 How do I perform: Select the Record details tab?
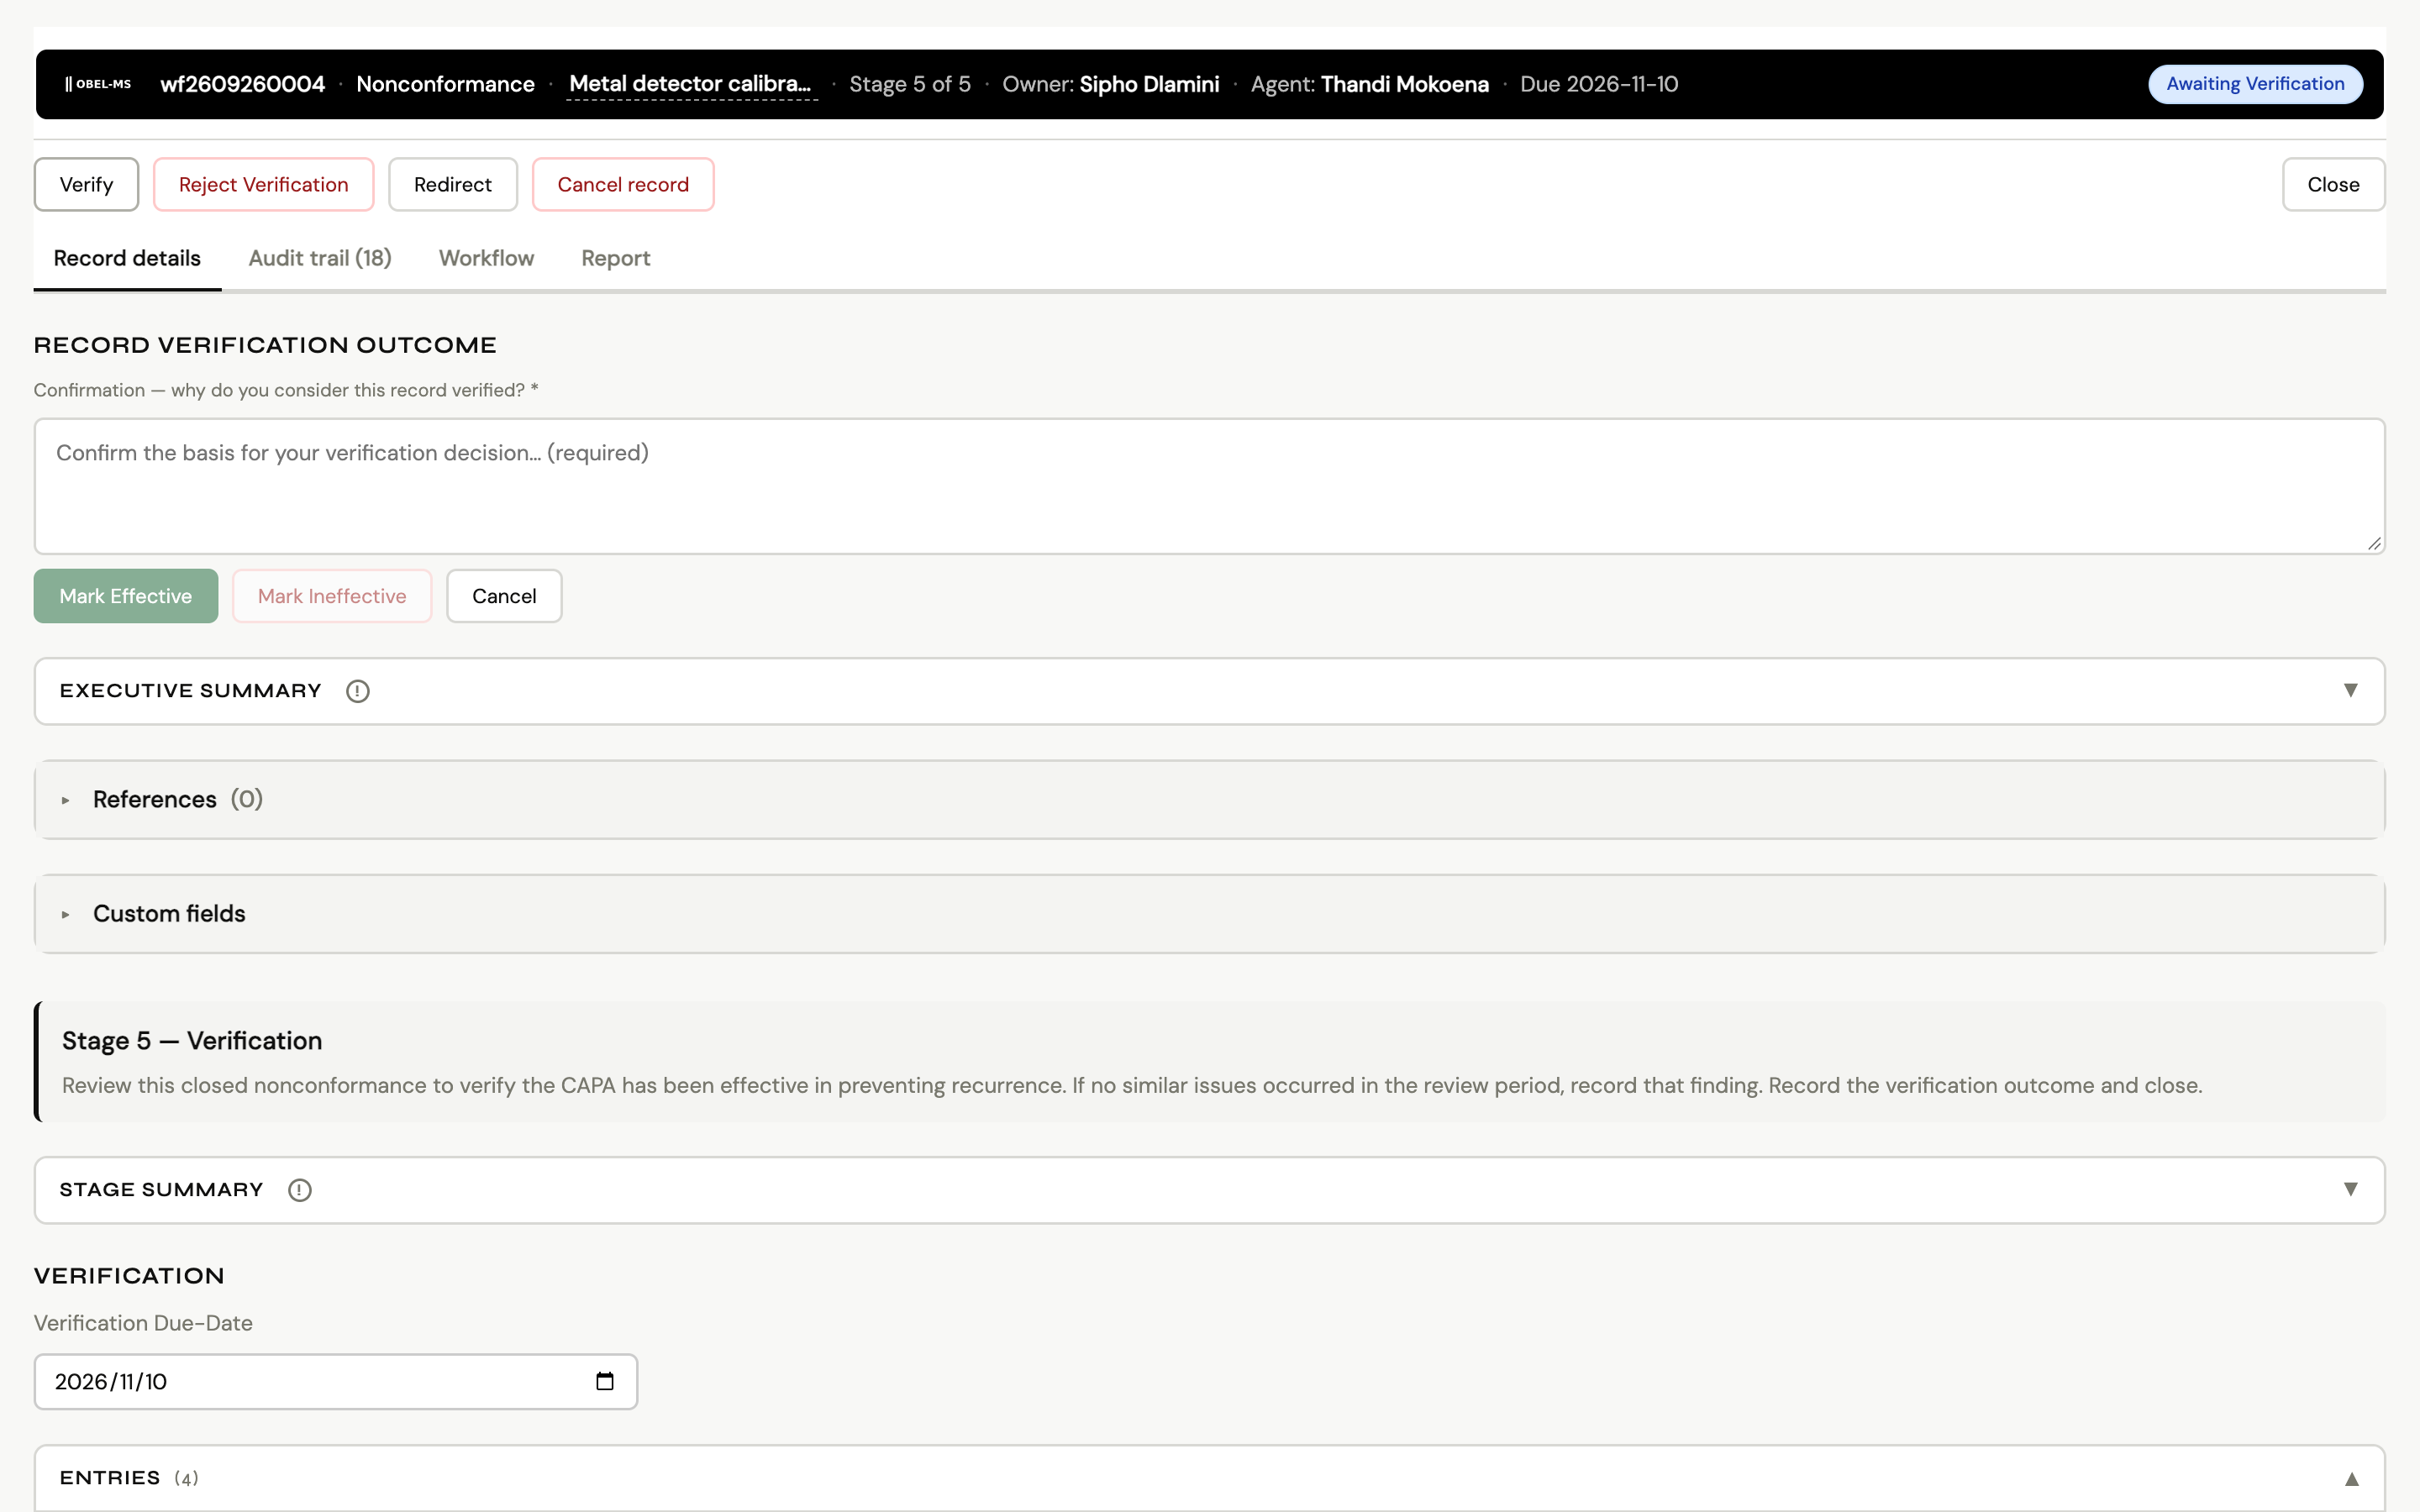(127, 258)
